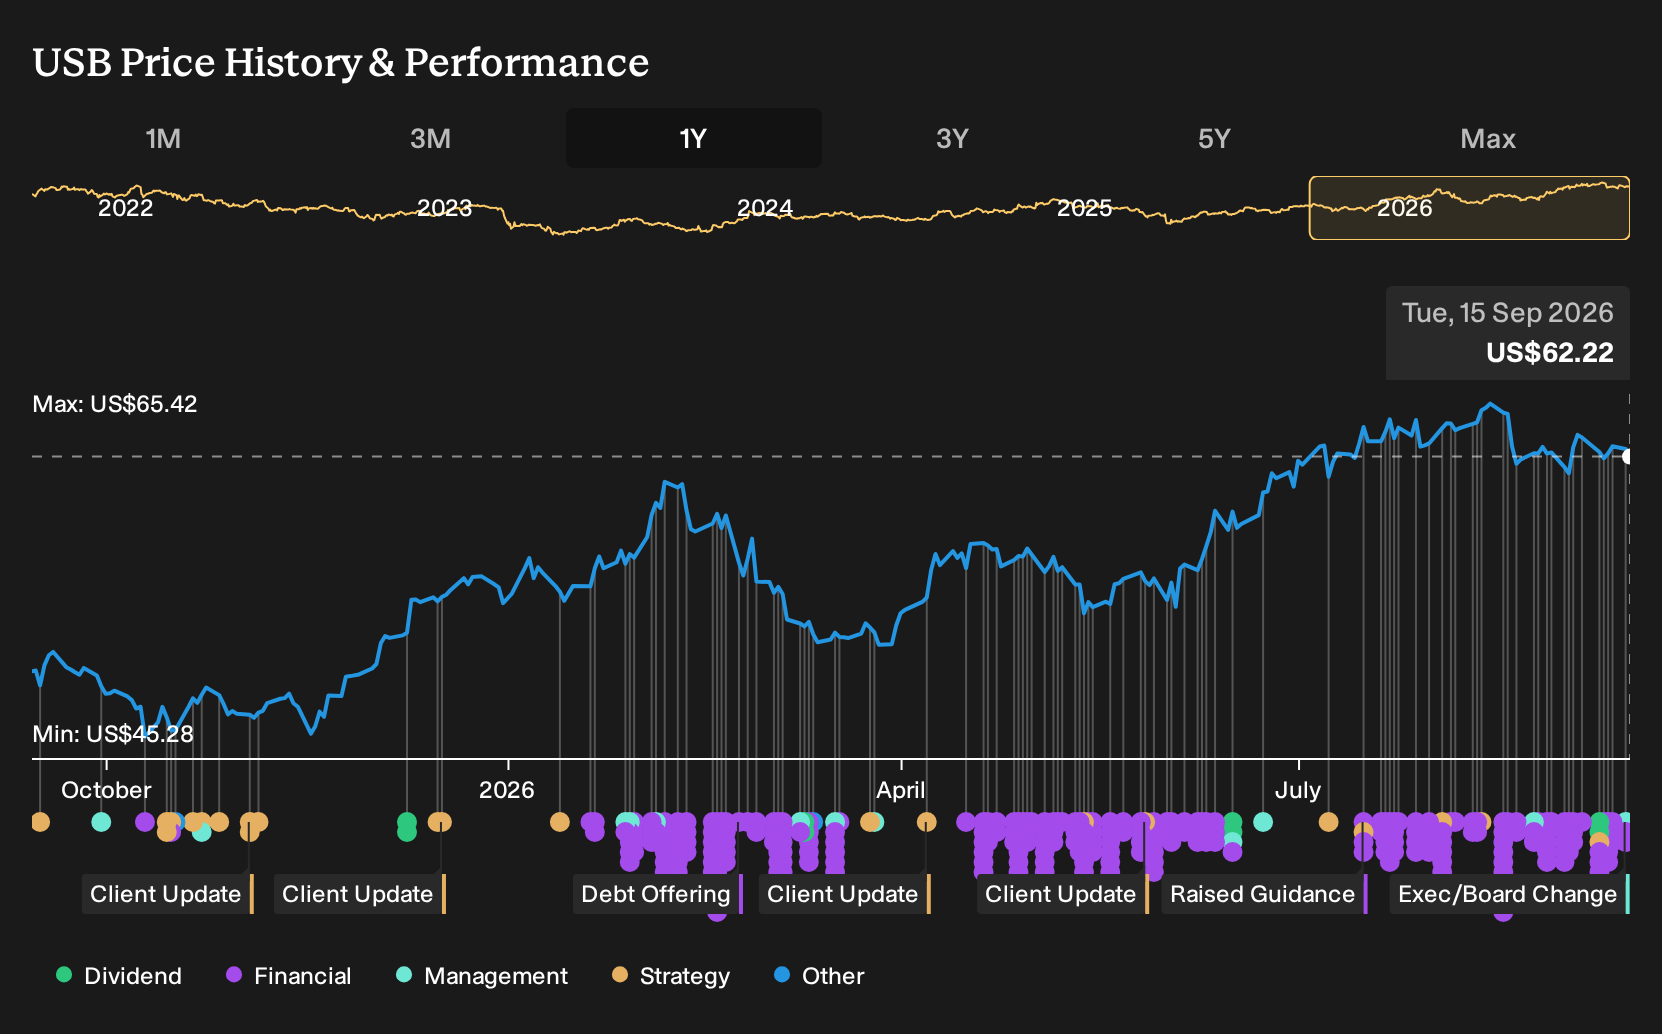Viewport: 1662px width, 1034px height.
Task: Open Client Update label right of Debt Offering
Action: (845, 894)
